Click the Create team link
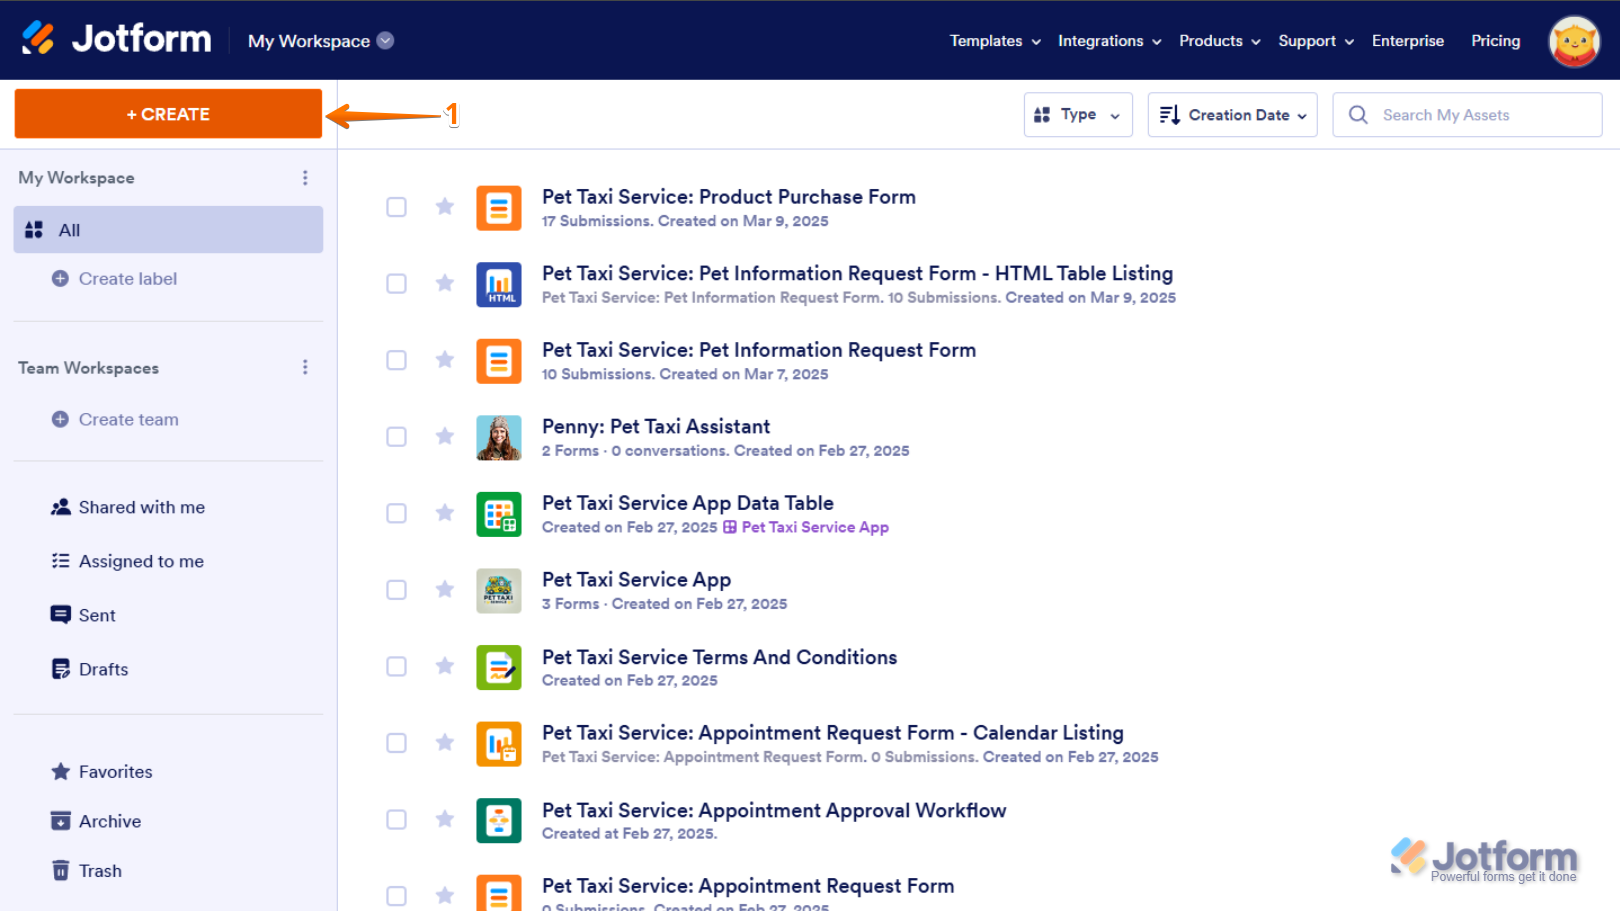Viewport: 1620px width, 911px height. click(x=129, y=420)
